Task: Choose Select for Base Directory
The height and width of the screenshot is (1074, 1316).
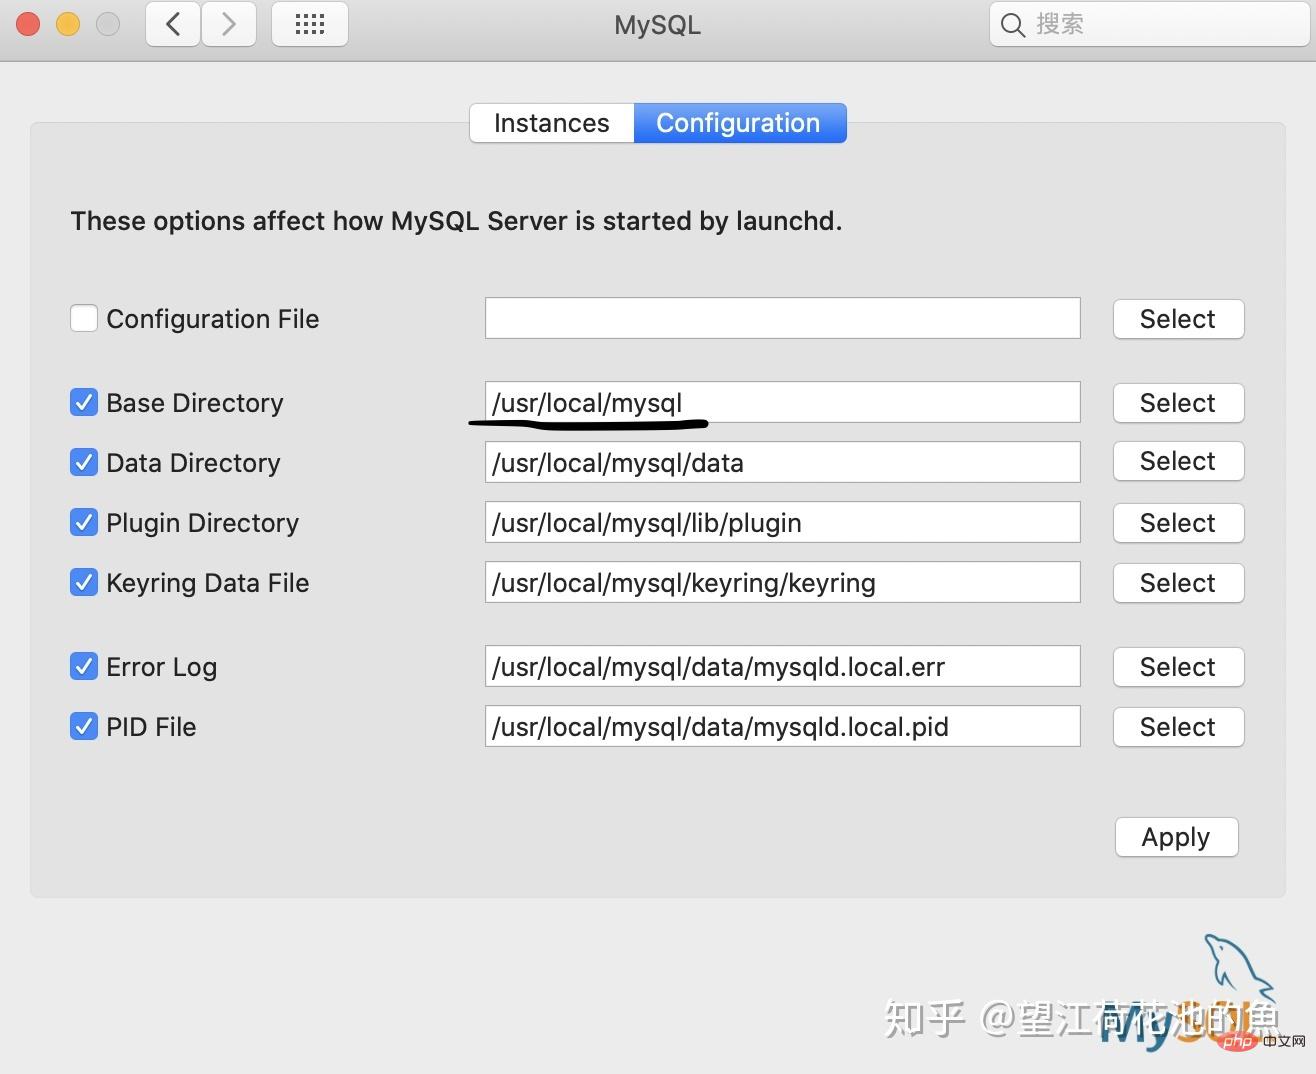Action: pos(1178,403)
